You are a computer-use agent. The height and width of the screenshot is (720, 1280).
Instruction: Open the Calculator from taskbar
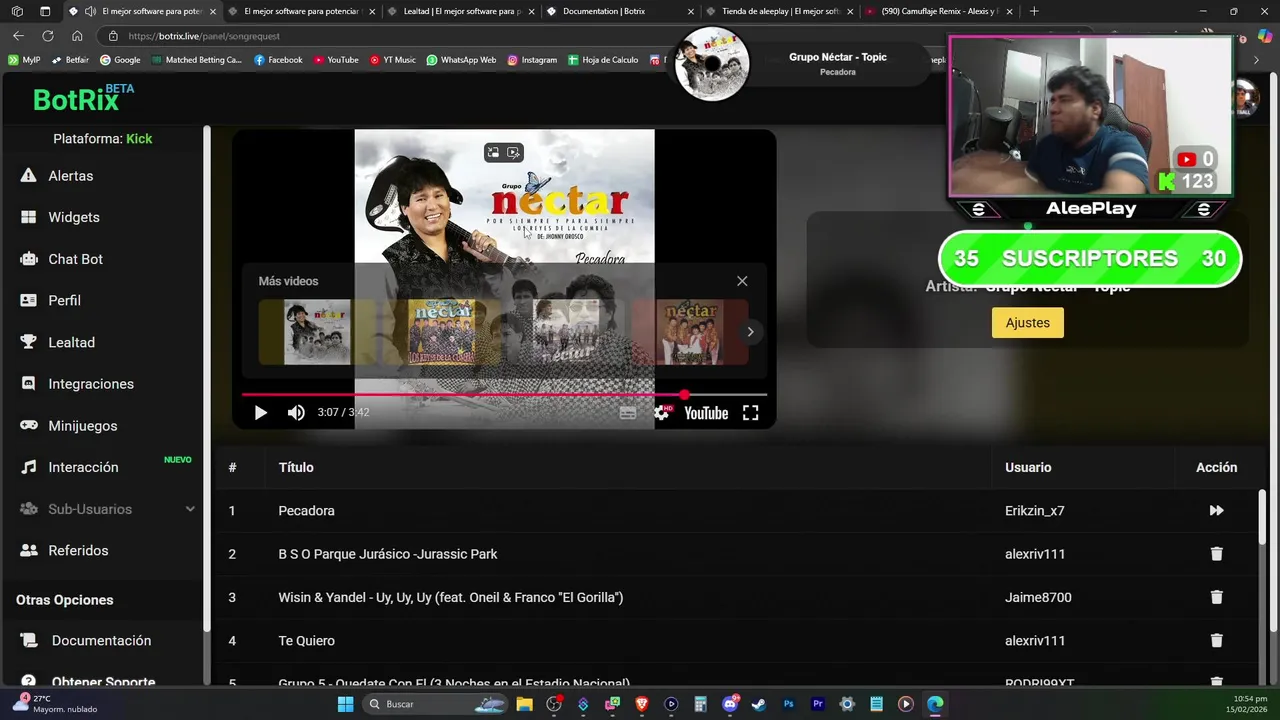[x=700, y=704]
